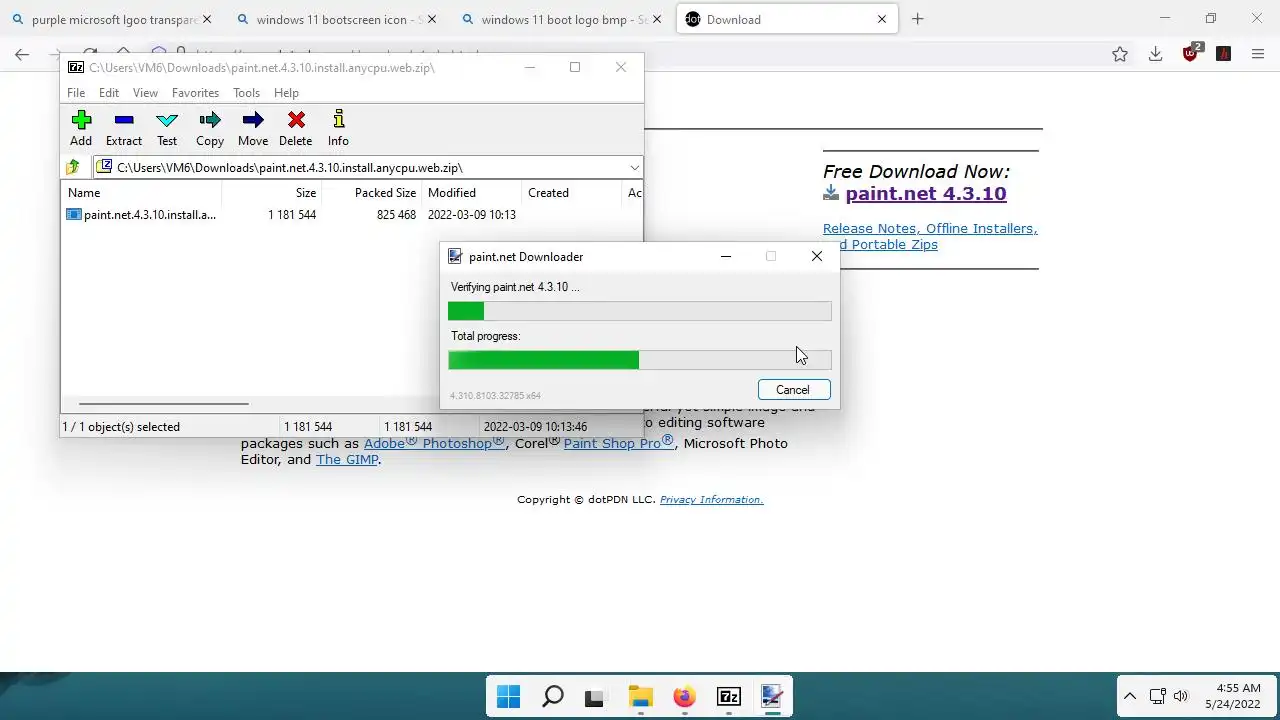Viewport: 1280px width, 720px height.
Task: Open the volume tray icon
Action: [x=1181, y=696]
